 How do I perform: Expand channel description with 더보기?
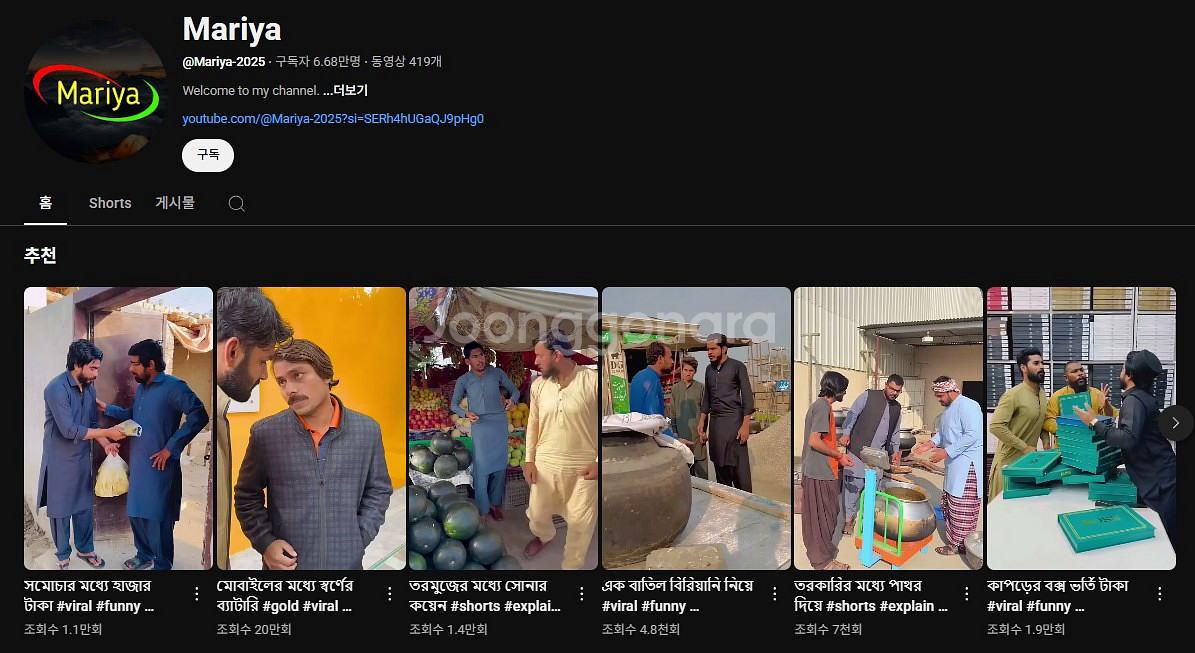coord(345,91)
